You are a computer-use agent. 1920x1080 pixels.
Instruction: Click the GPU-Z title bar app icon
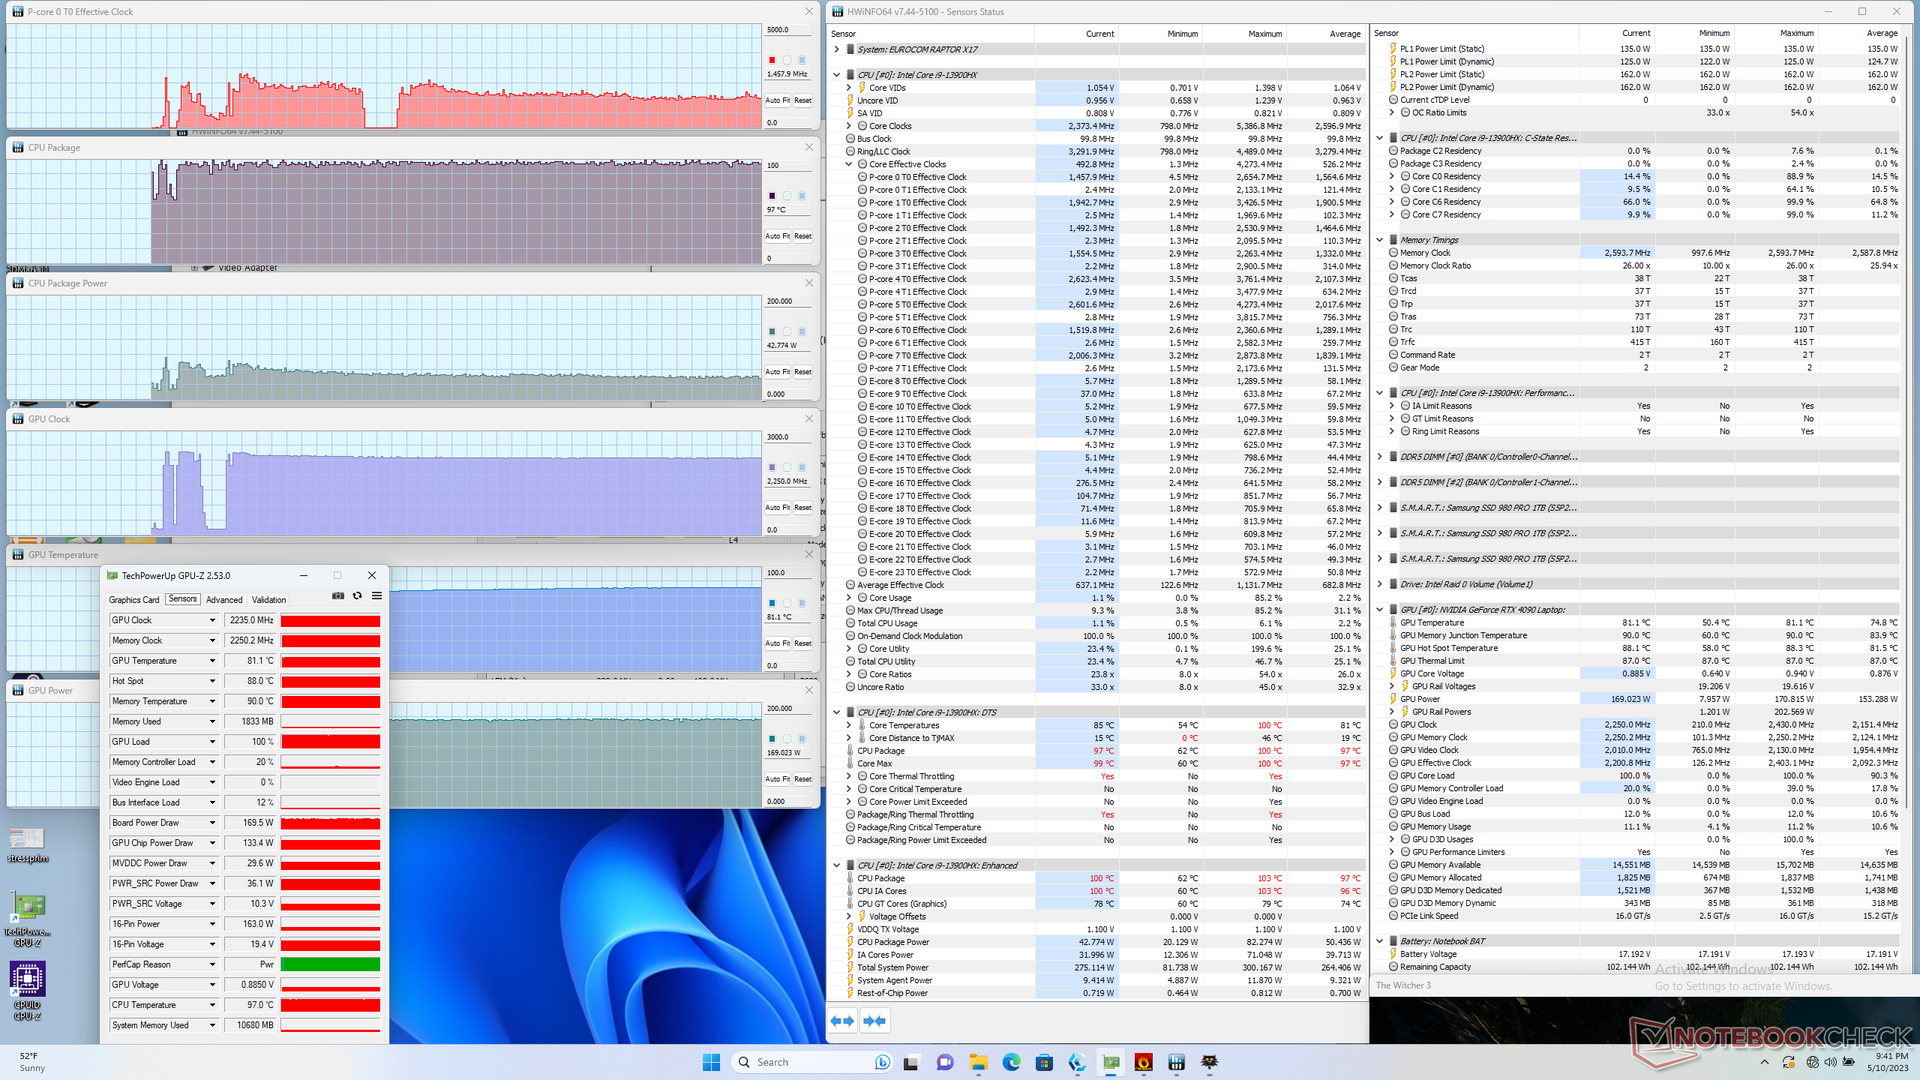click(x=112, y=575)
